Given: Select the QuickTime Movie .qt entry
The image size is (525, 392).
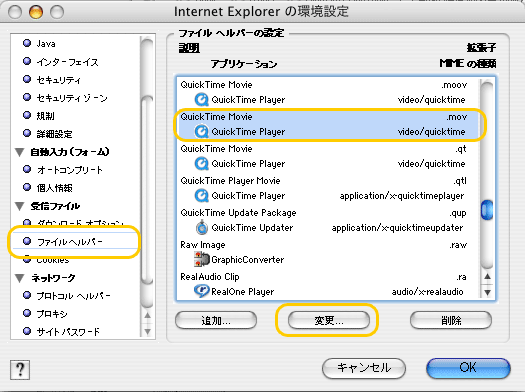Looking at the screenshot, I should (x=328, y=156).
